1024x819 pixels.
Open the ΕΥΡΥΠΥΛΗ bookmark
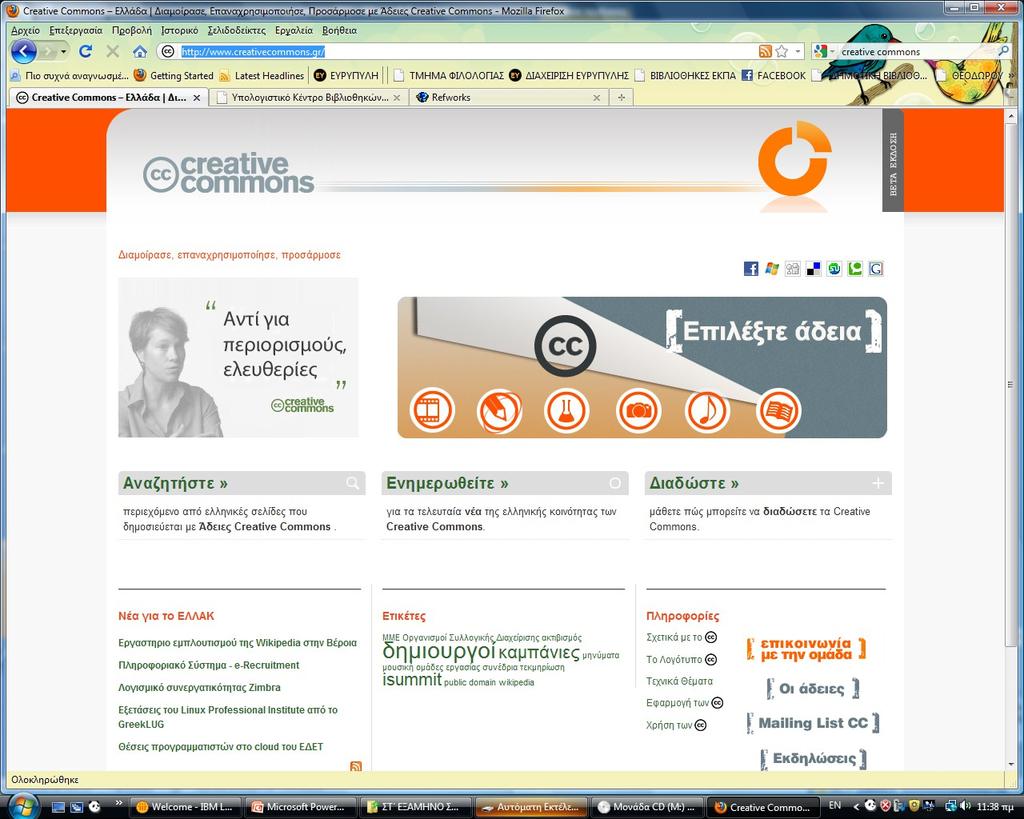tap(346, 76)
